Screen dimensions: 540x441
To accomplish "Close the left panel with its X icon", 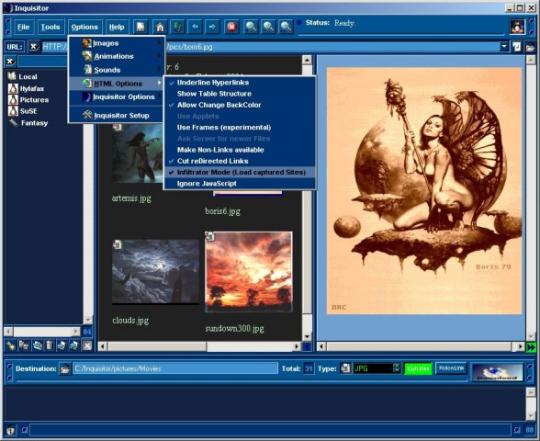I will click(x=10, y=62).
